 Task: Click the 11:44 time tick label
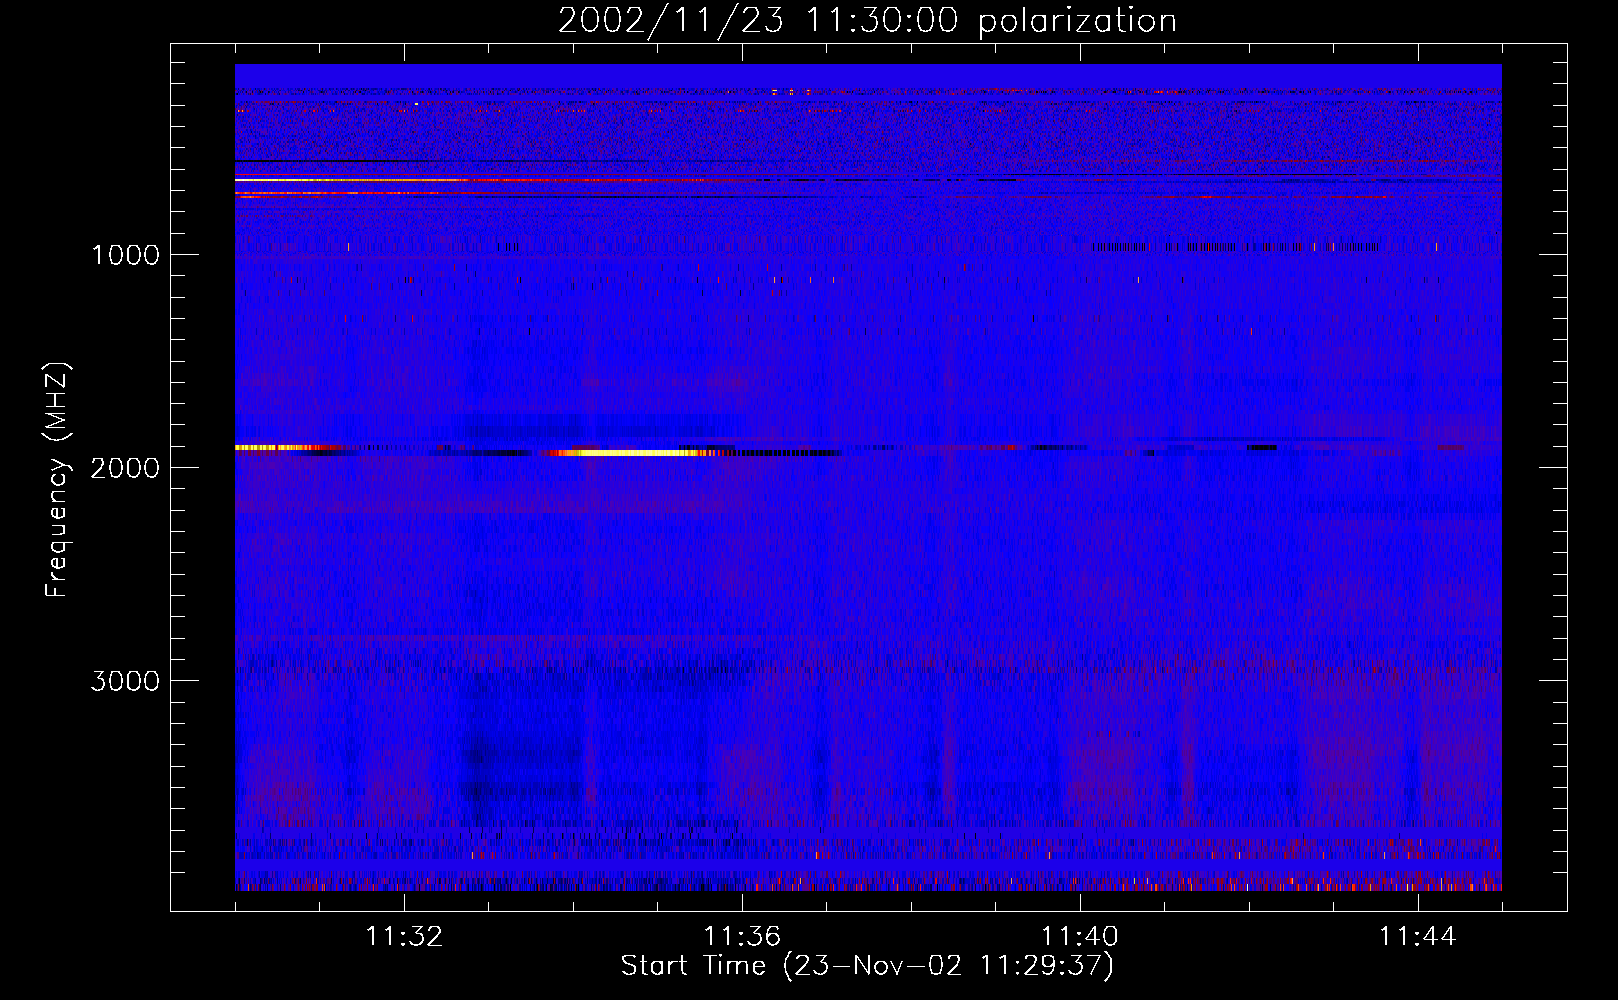pos(1418,937)
